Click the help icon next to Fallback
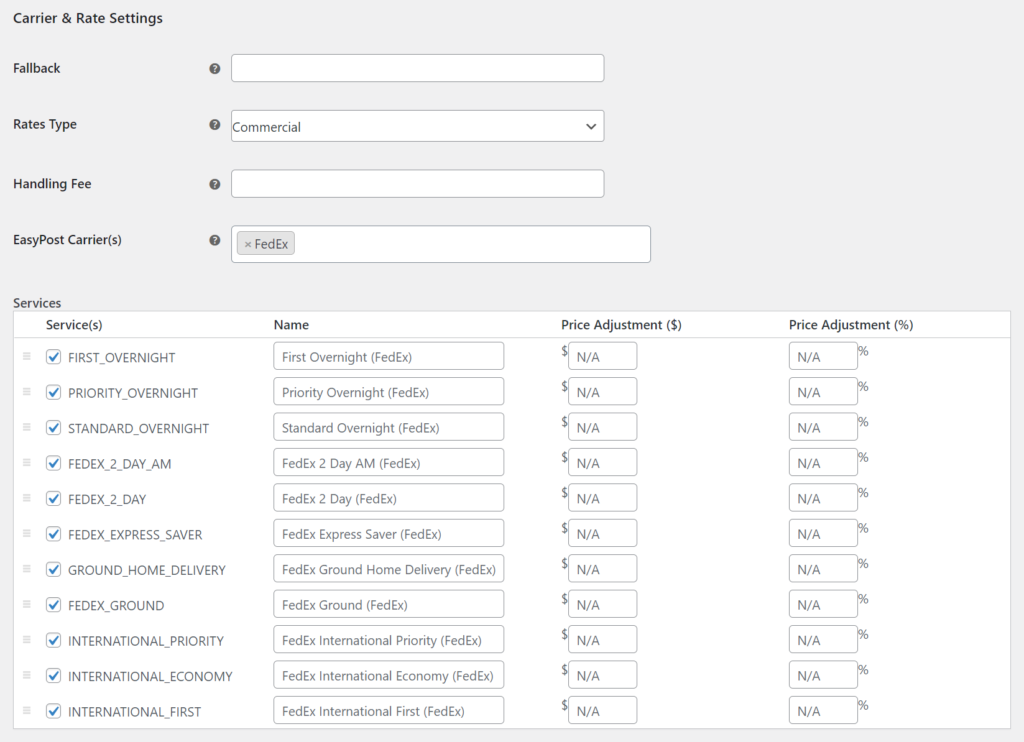This screenshot has width=1024, height=742. (x=214, y=69)
